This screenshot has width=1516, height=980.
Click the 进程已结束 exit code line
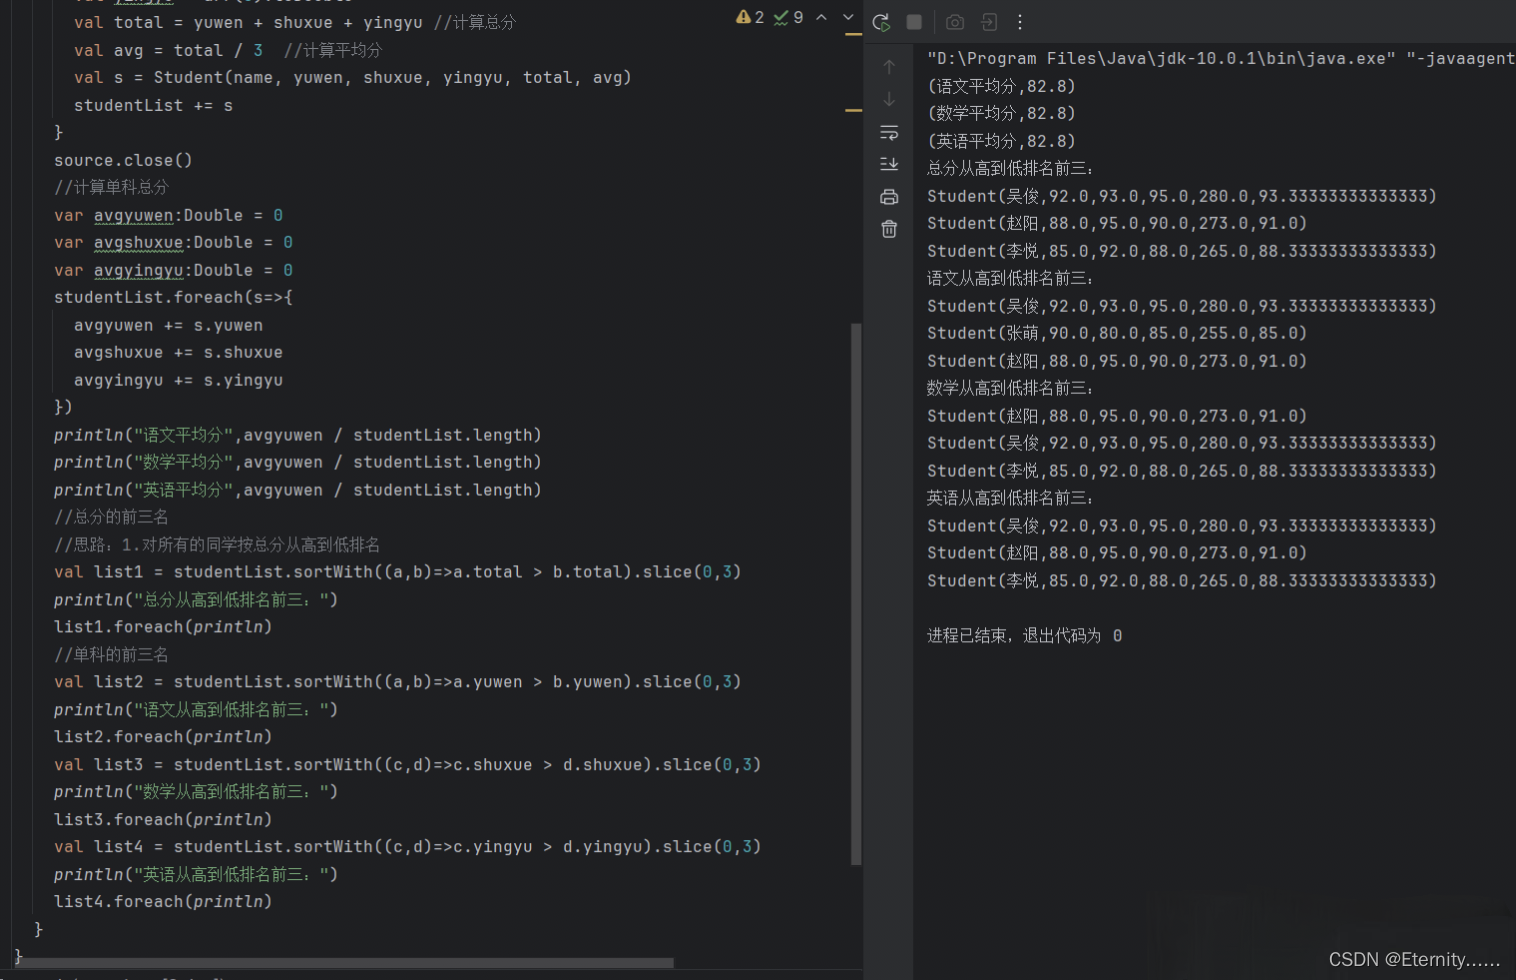pos(1024,636)
